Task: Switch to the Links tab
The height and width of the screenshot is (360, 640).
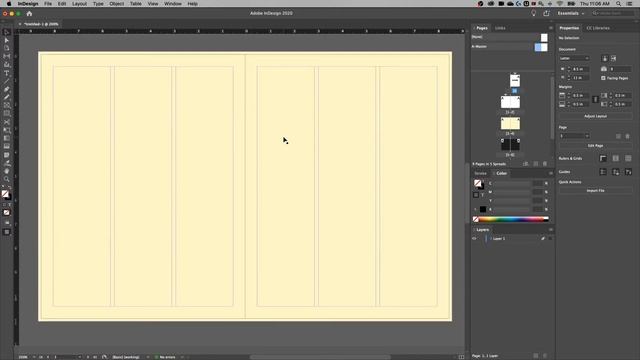Action: (x=500, y=28)
